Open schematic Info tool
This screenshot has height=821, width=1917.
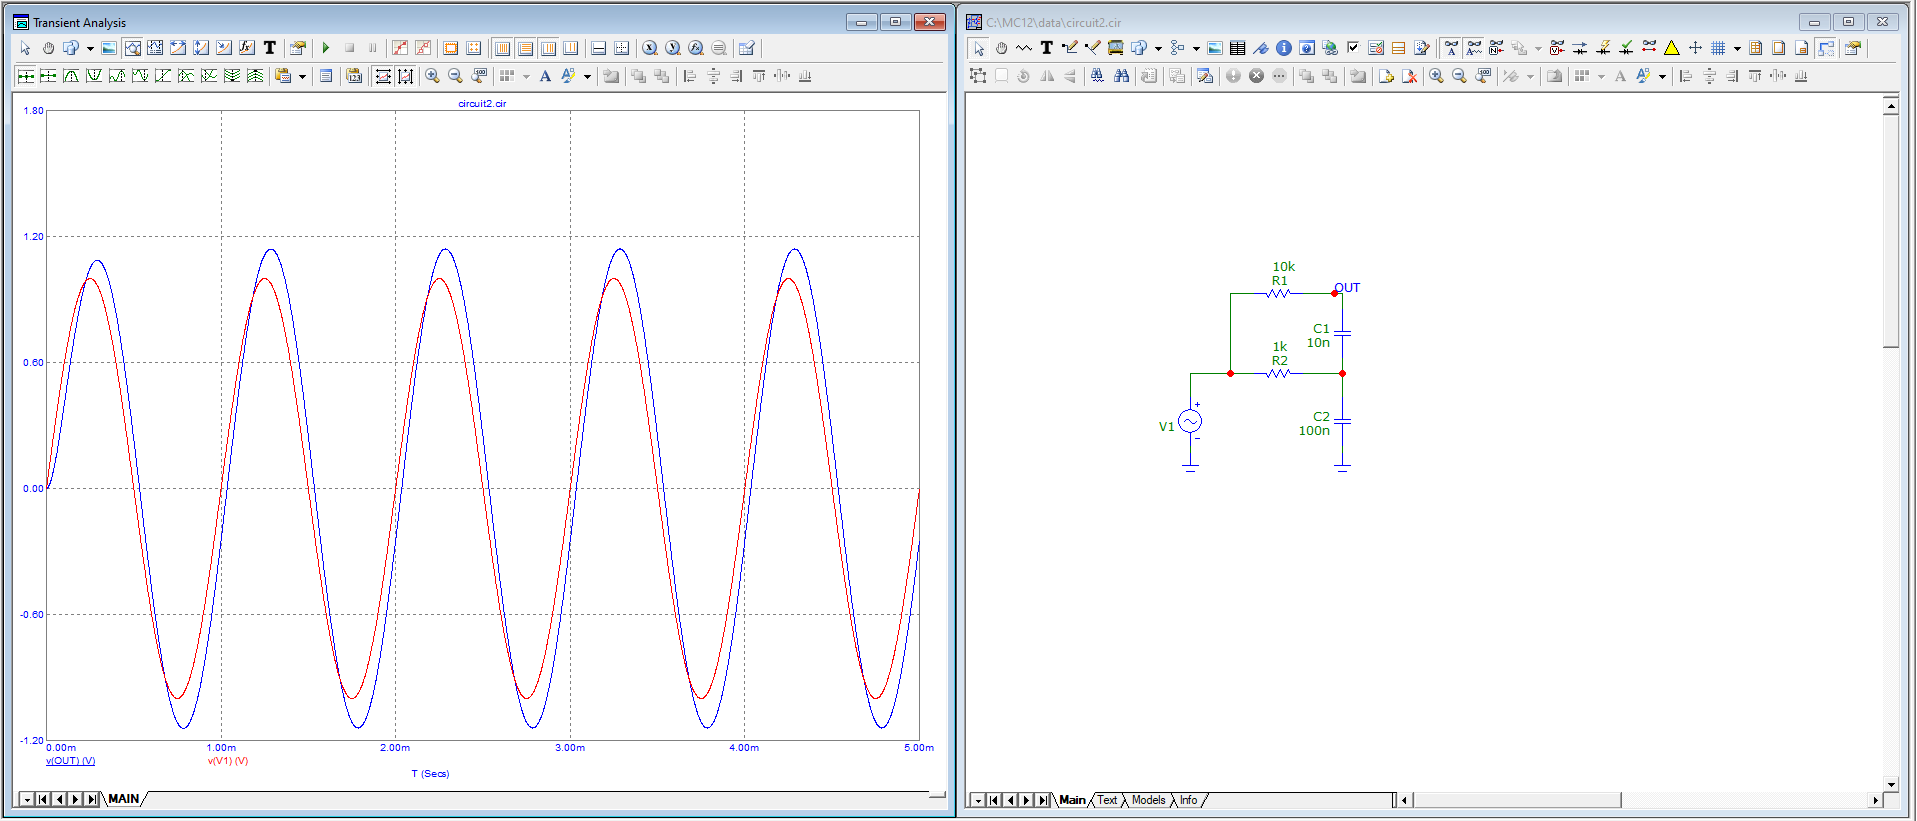[1284, 48]
